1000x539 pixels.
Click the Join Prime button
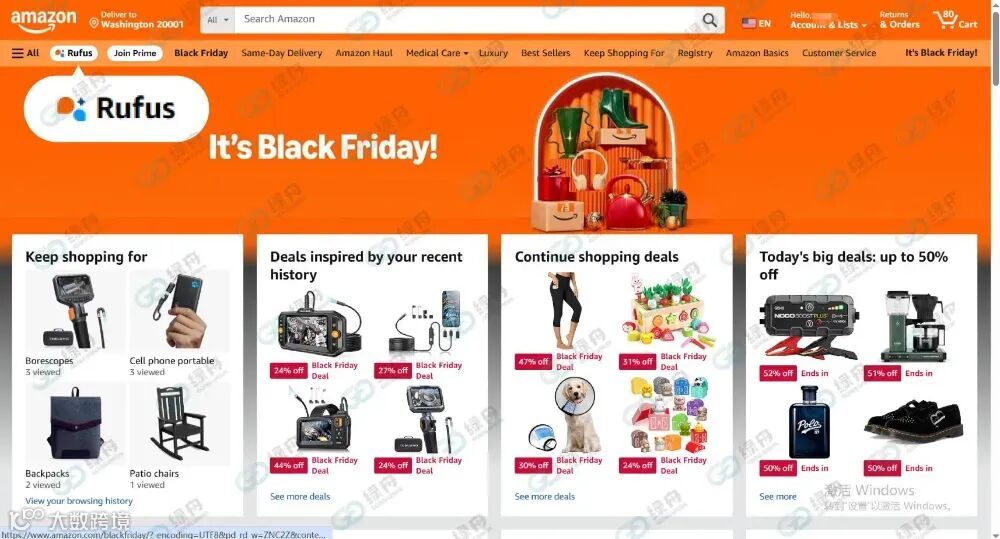click(x=135, y=53)
